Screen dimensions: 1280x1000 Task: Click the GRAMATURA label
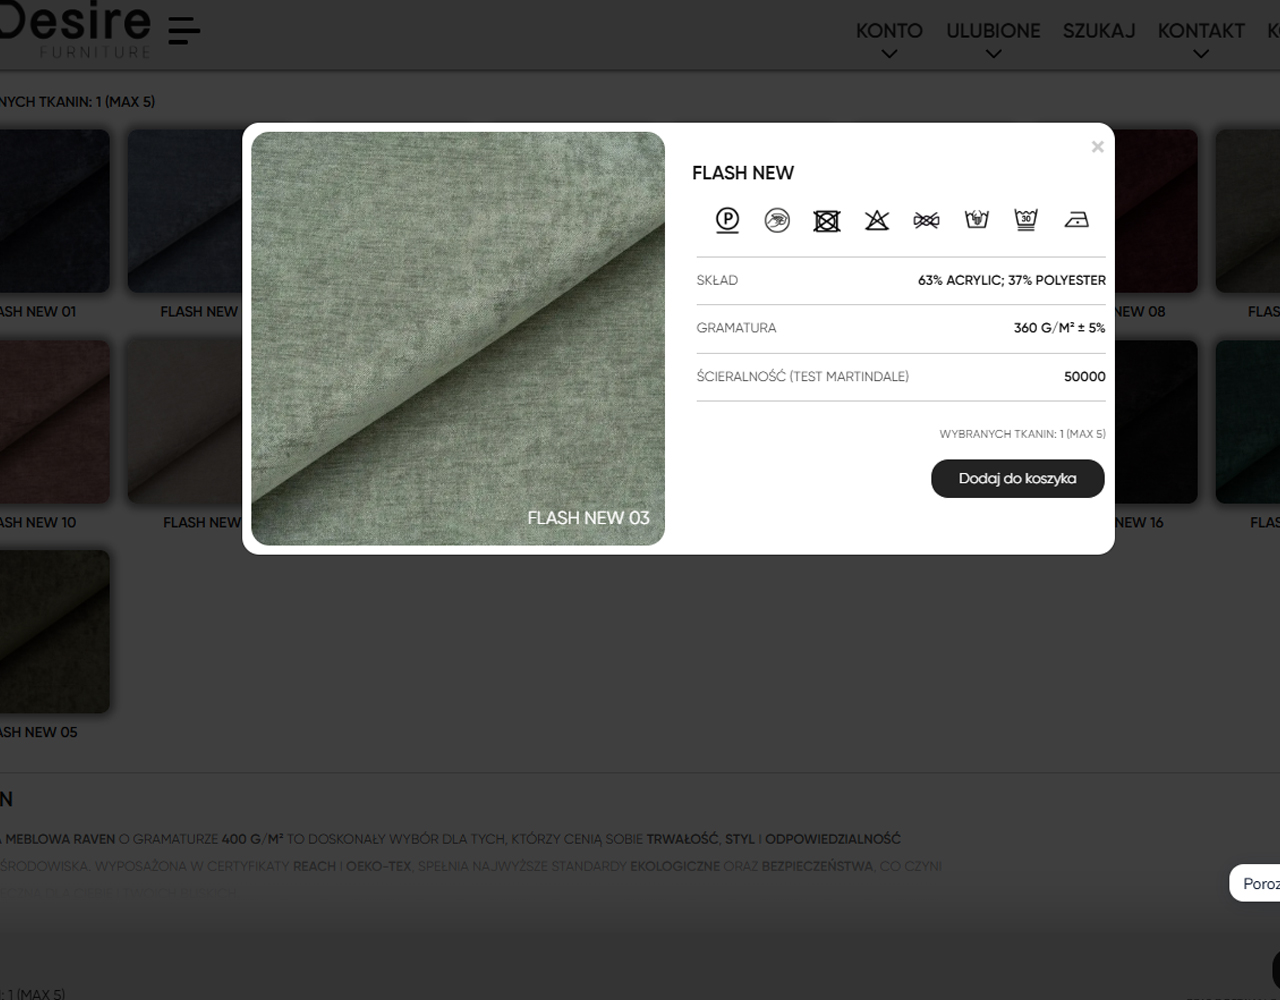(736, 328)
